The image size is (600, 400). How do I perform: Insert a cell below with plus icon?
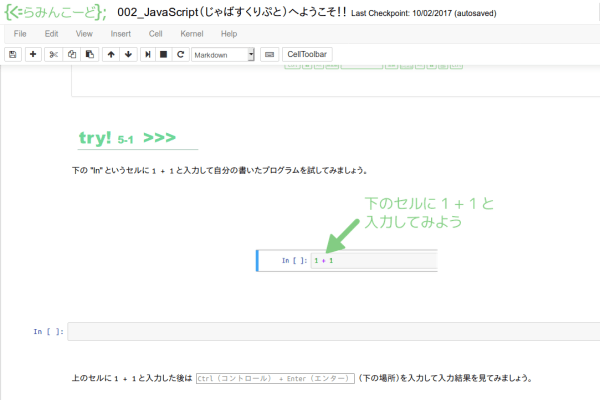pyautogui.click(x=34, y=54)
